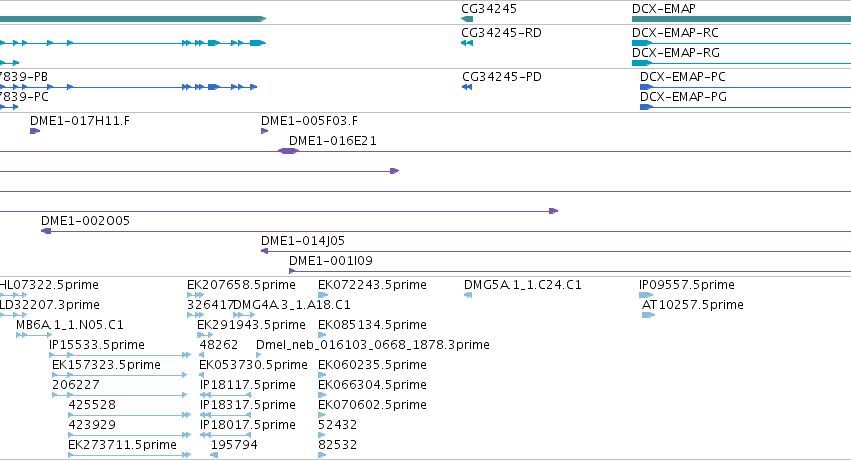Click the 195794 feature label
This screenshot has width=851, height=460.
[x=234, y=445]
